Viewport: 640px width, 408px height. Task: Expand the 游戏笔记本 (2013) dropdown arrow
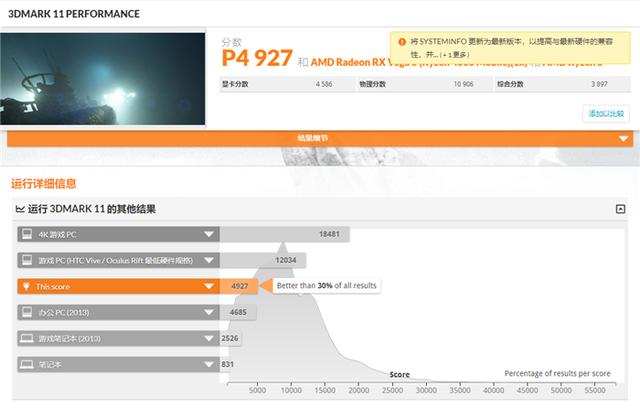point(209,339)
